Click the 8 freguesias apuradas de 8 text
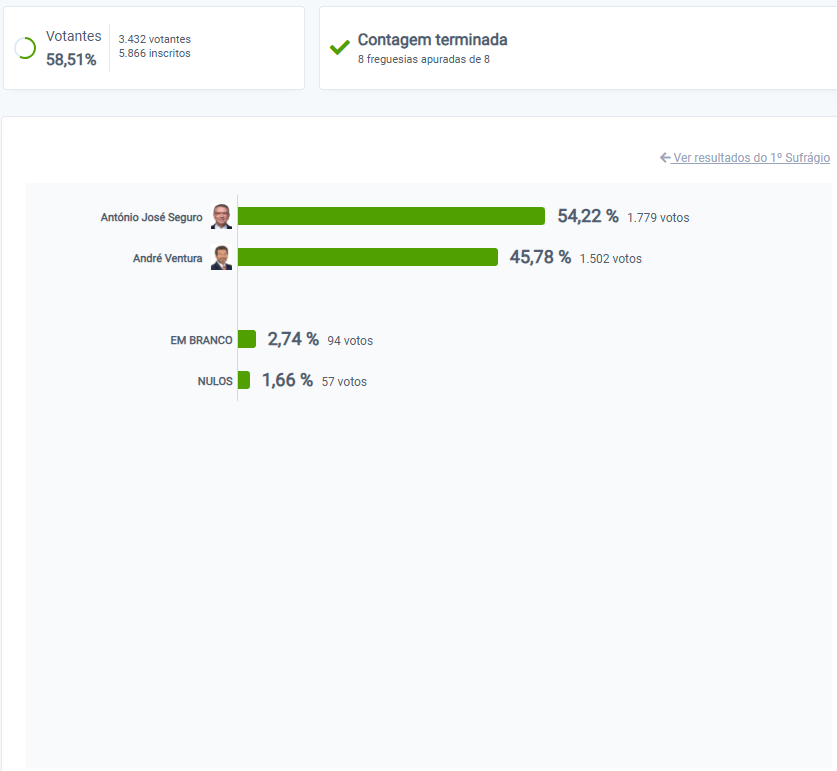Screen dimensions: 837x771 (x=424, y=59)
